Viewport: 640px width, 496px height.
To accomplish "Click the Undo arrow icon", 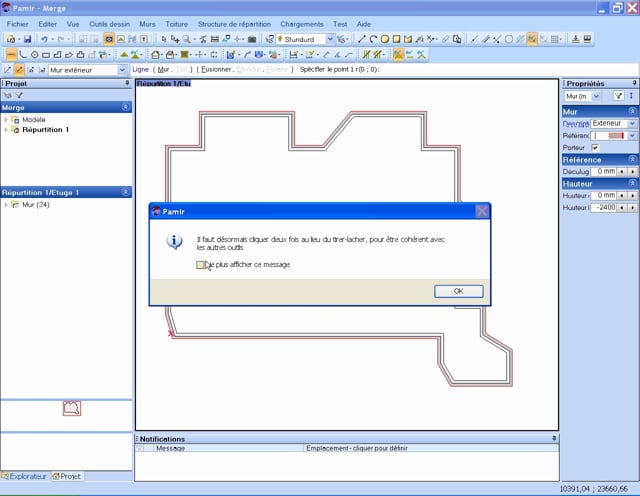I will tap(44, 39).
